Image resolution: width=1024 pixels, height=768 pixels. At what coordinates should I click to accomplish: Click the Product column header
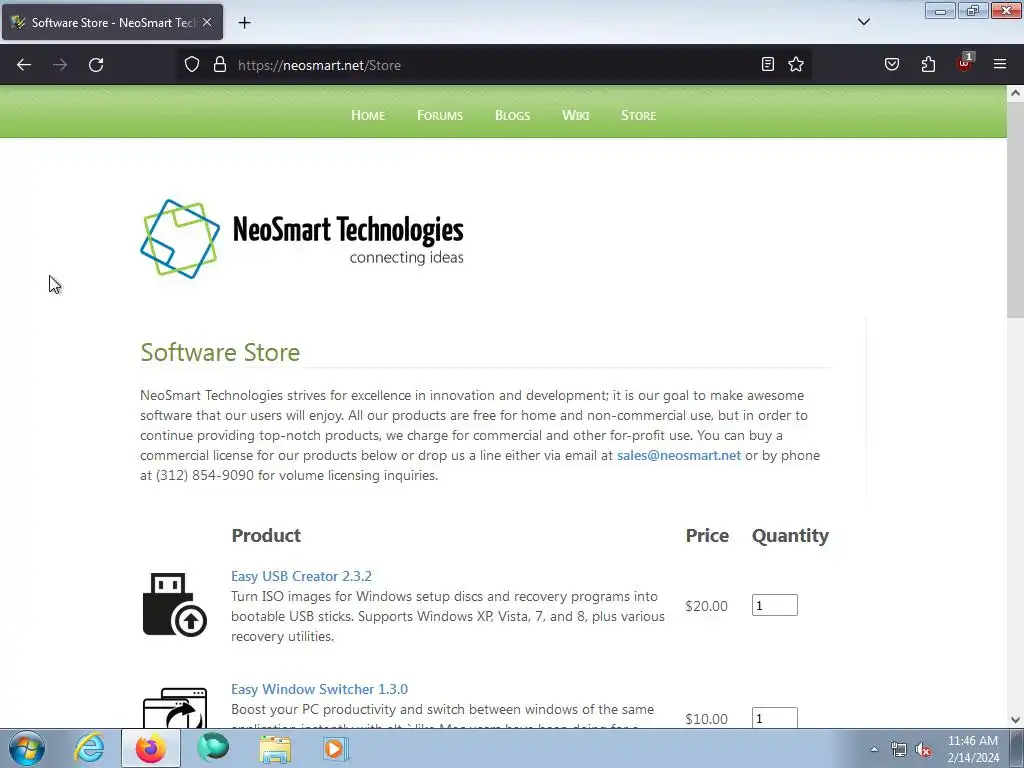[266, 536]
